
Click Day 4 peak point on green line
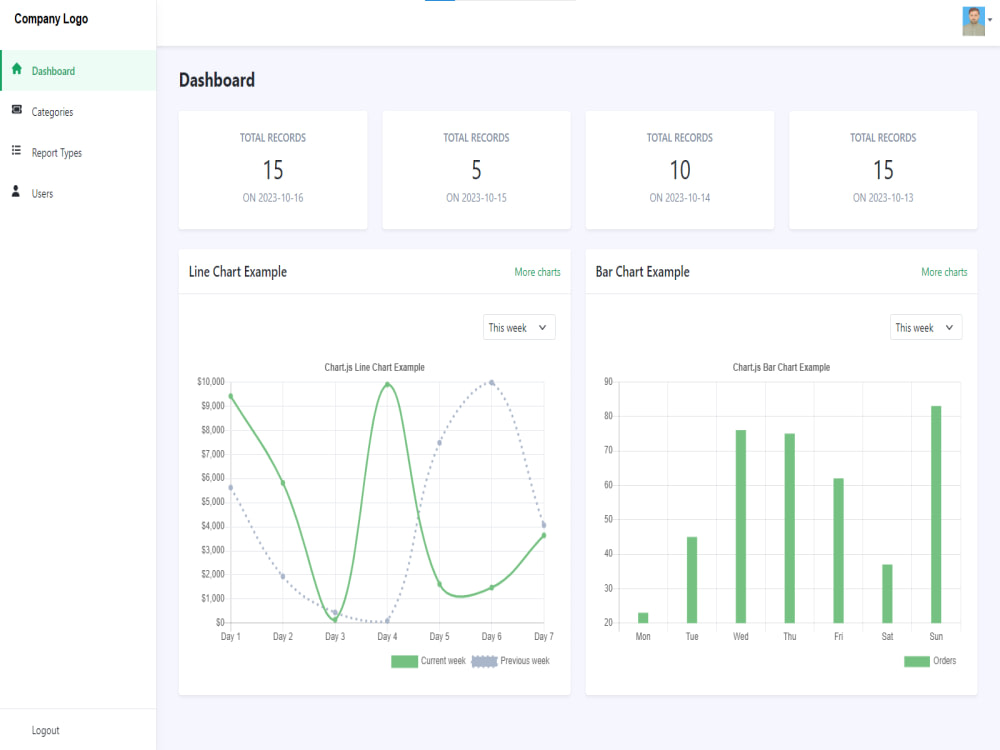[x=387, y=385]
